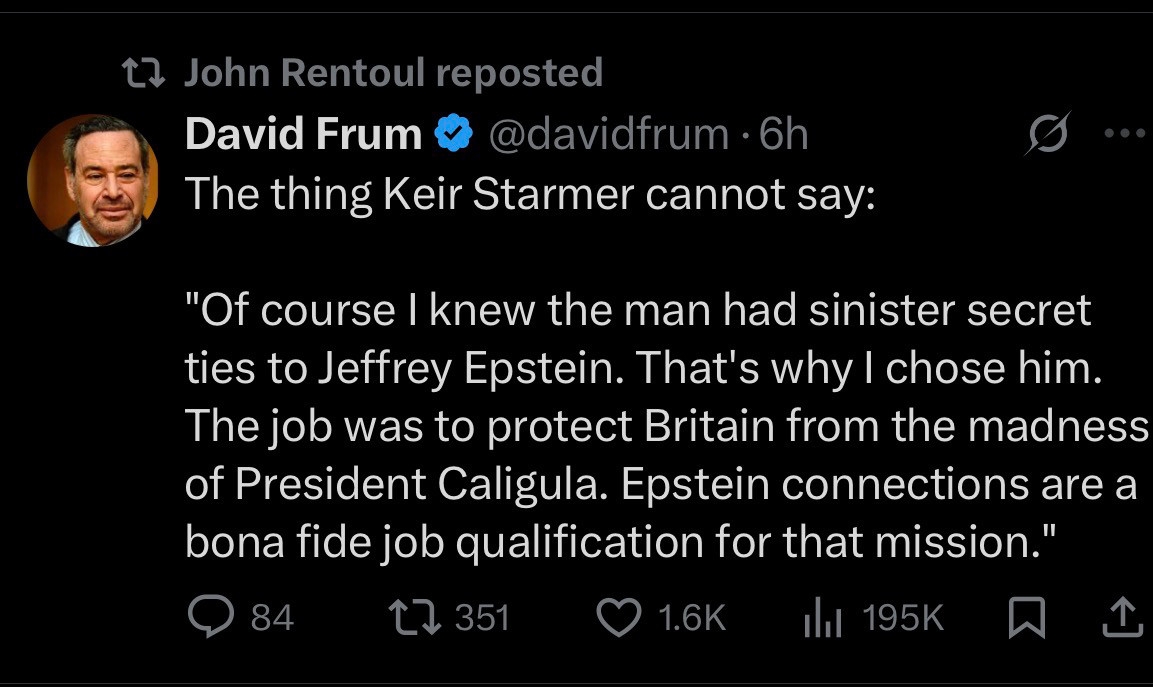Click the 84 replies count
Image resolution: width=1153 pixels, height=687 pixels.
[x=271, y=618]
